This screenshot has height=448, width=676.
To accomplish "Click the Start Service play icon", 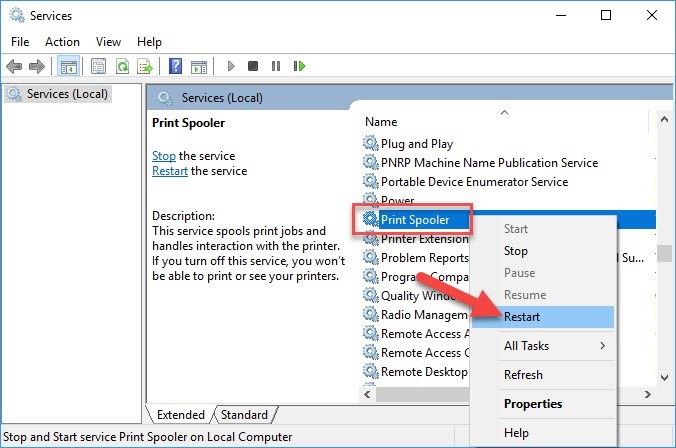I will pyautogui.click(x=231, y=66).
